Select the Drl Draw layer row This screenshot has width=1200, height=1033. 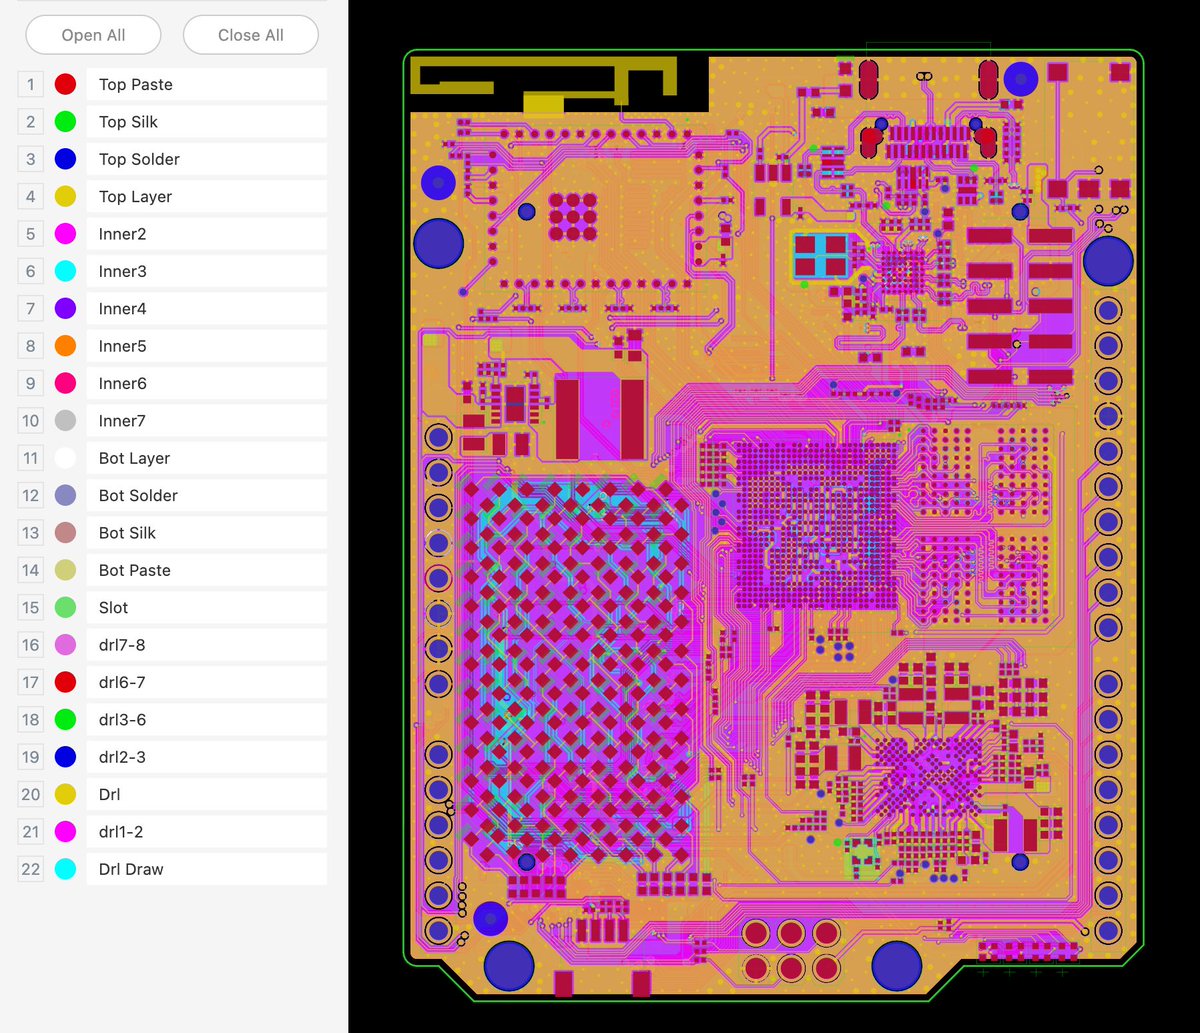(207, 869)
